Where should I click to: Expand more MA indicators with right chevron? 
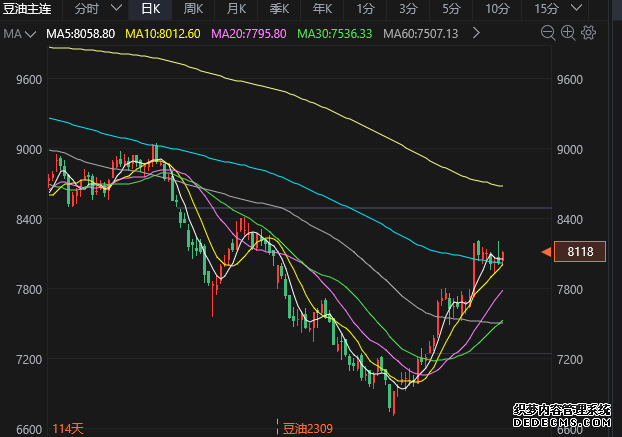tap(476, 33)
